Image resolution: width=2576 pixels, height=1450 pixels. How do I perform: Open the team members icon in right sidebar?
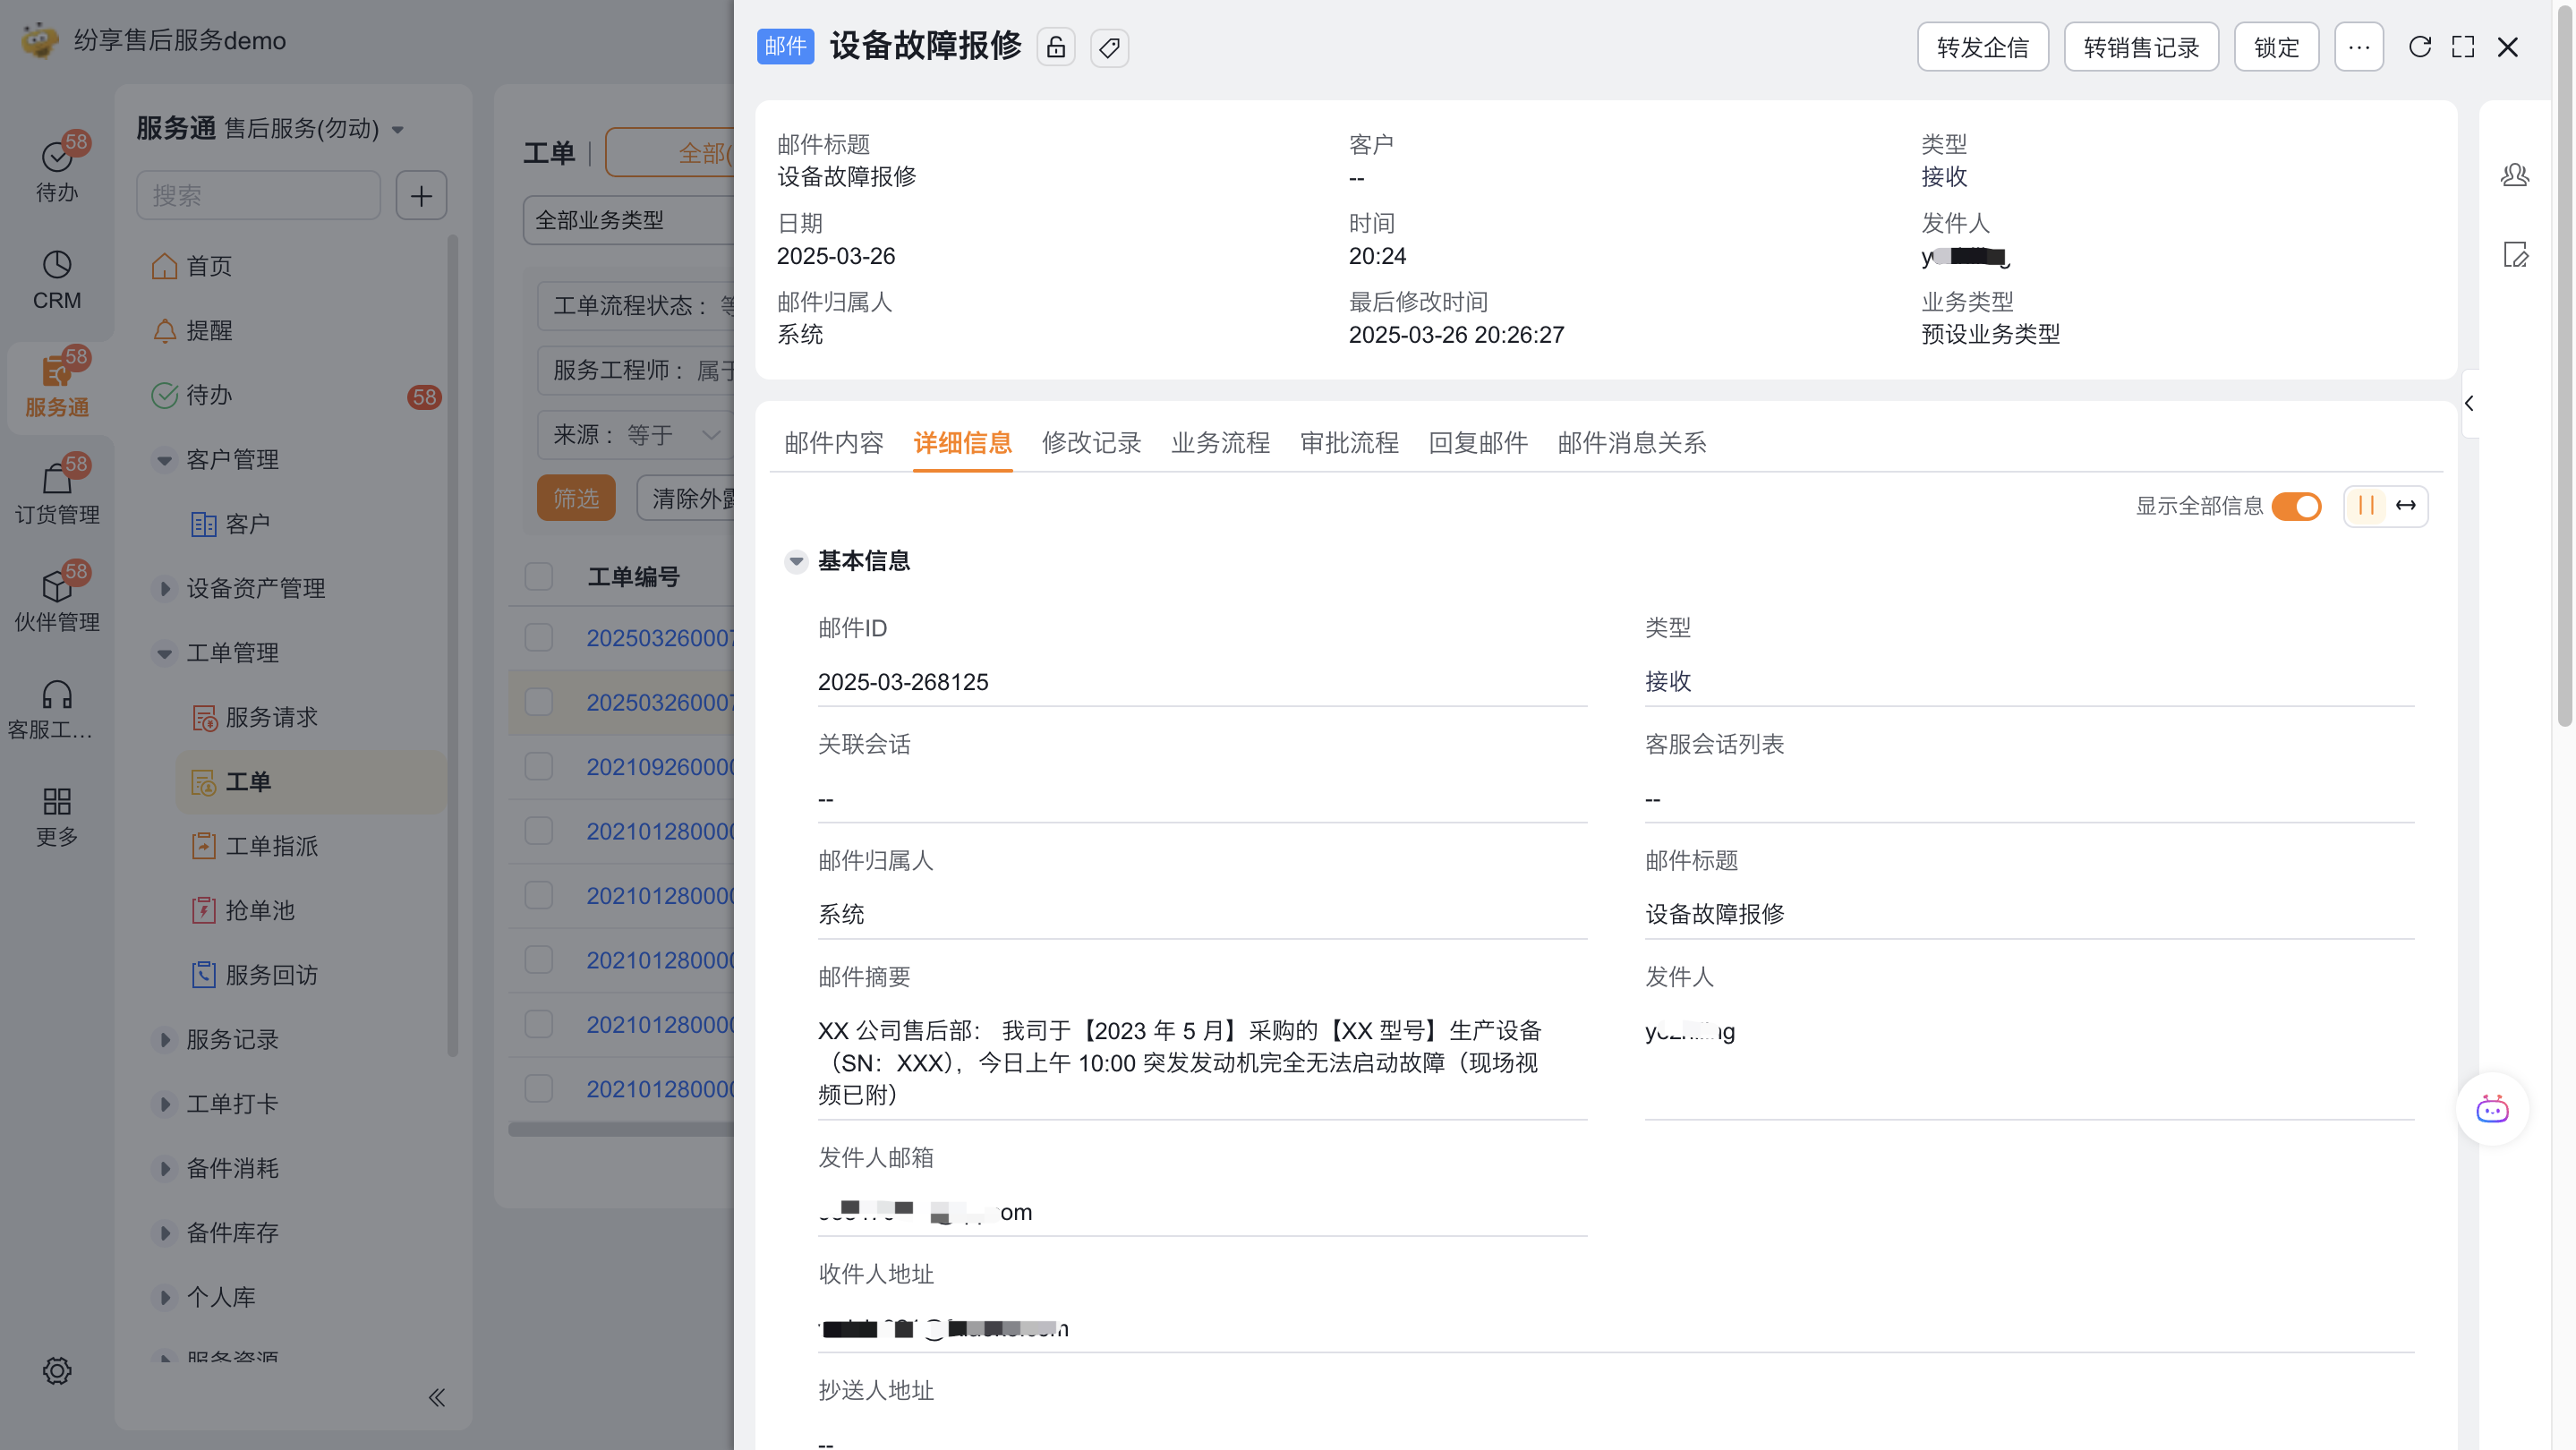2514,175
